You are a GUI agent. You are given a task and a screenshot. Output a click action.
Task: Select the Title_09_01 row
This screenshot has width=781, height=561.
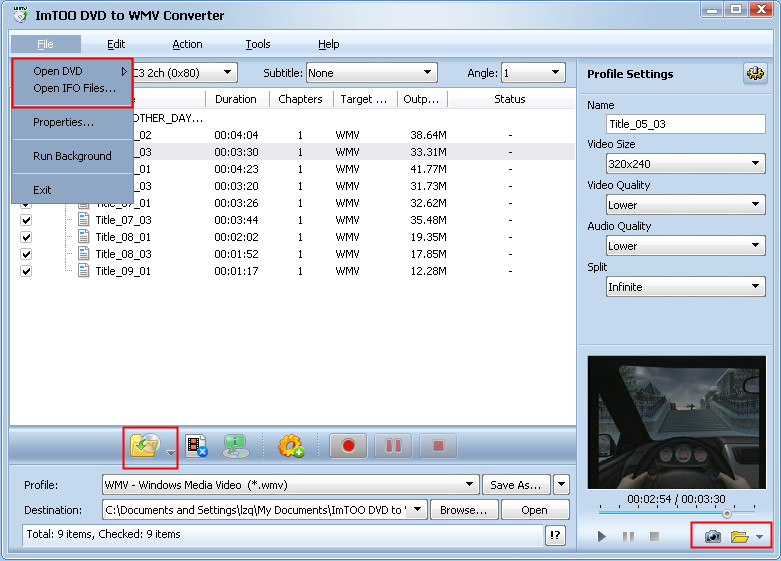(x=292, y=271)
